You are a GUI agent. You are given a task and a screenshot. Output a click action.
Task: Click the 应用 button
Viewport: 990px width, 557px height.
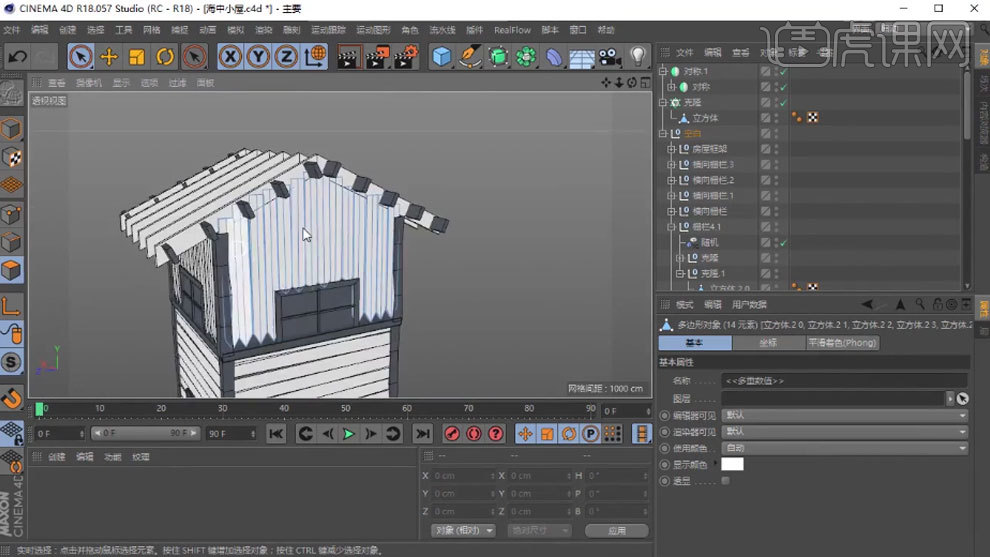pyautogui.click(x=616, y=531)
